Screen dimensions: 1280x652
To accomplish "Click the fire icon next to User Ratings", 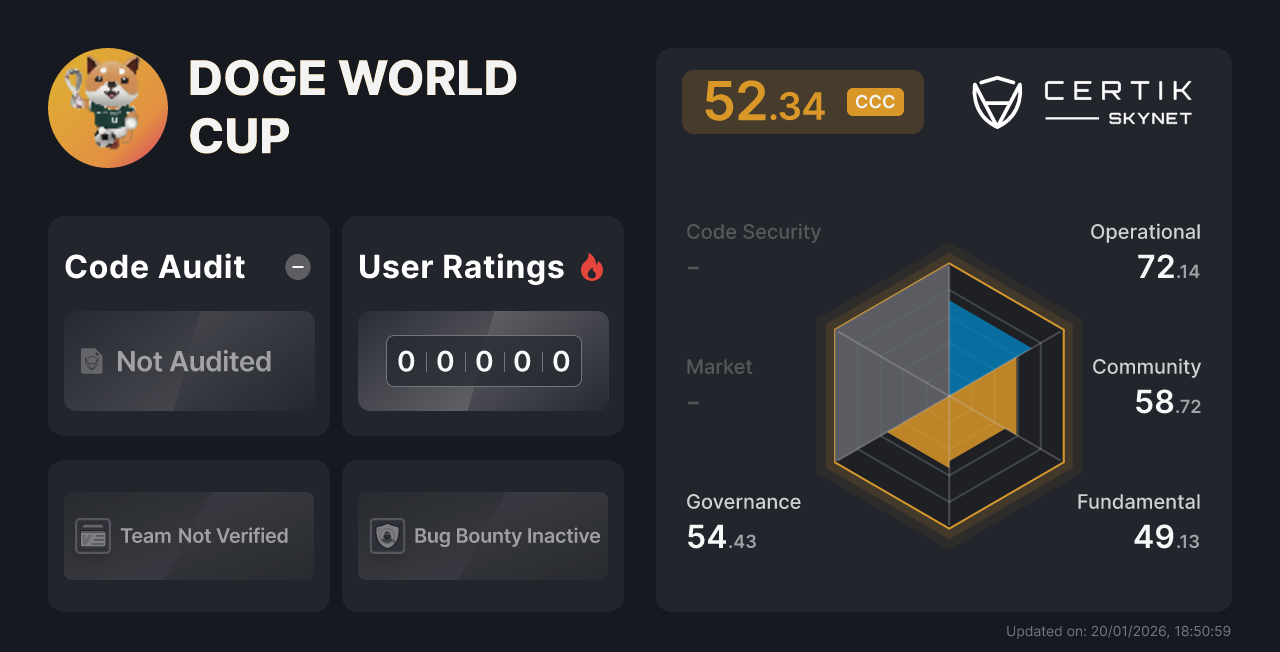I will [592, 266].
